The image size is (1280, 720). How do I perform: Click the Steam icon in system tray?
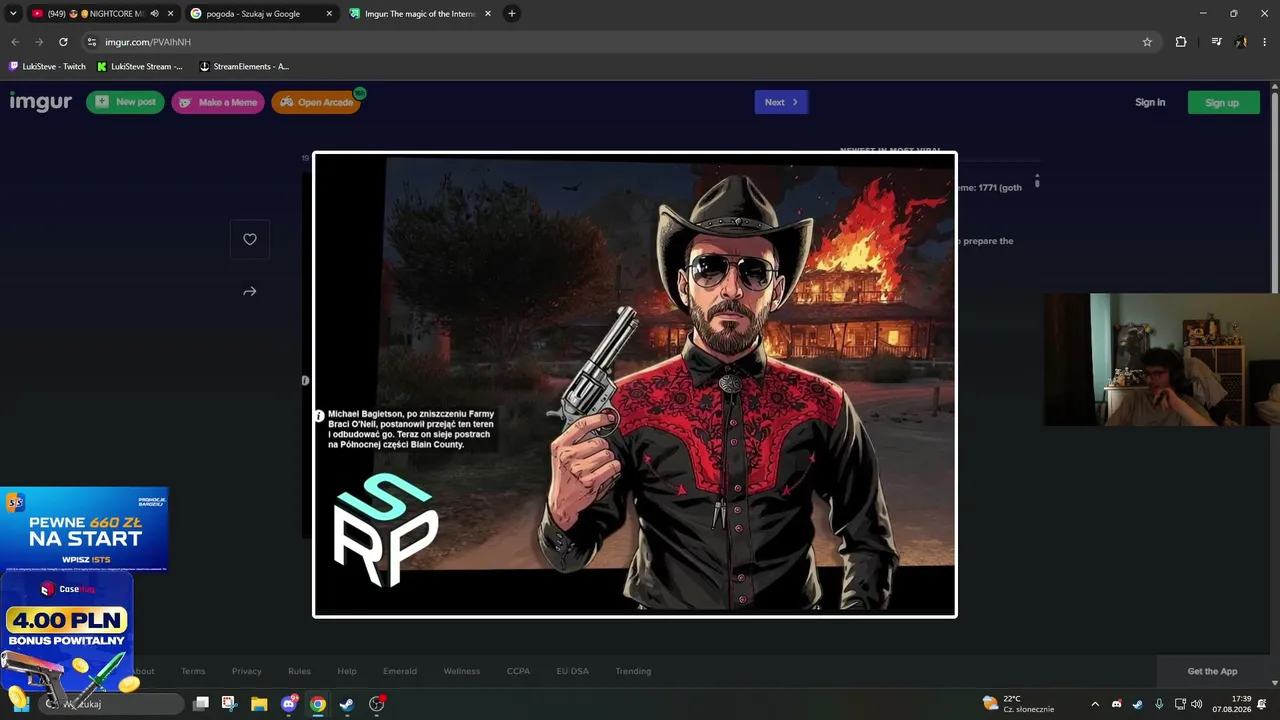click(1138, 704)
